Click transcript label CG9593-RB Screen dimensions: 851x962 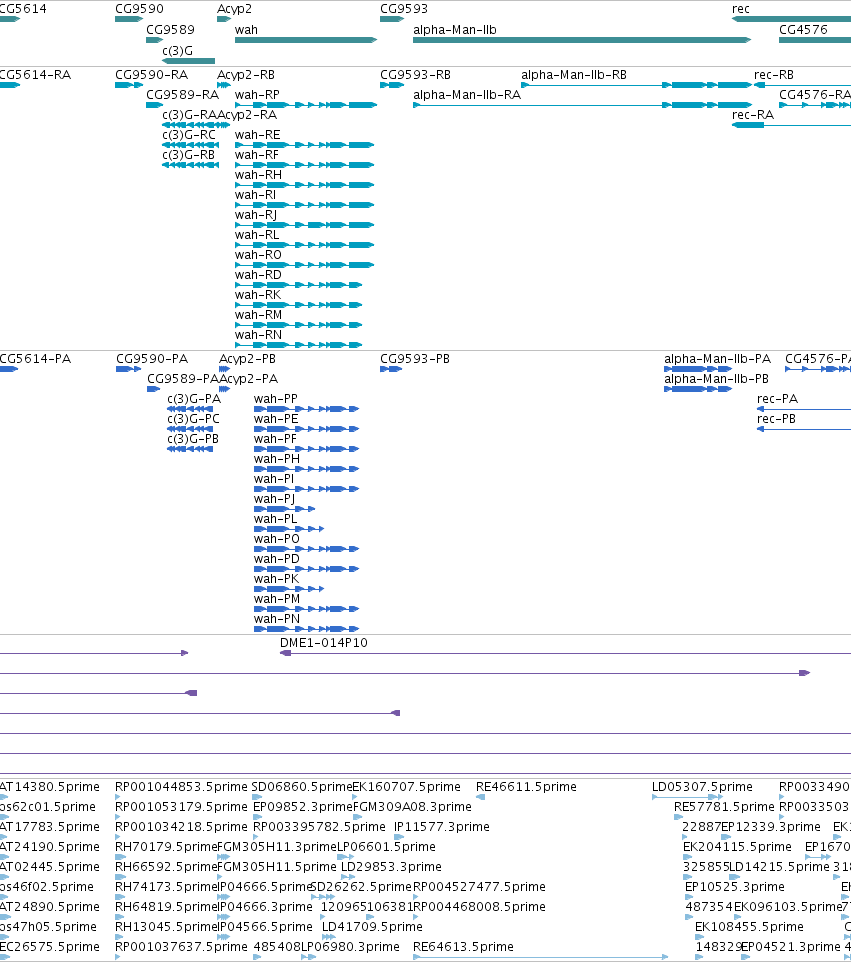pos(415,75)
